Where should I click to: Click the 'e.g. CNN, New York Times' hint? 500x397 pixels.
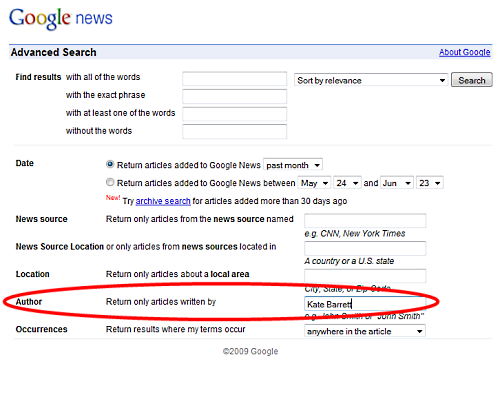click(x=355, y=233)
